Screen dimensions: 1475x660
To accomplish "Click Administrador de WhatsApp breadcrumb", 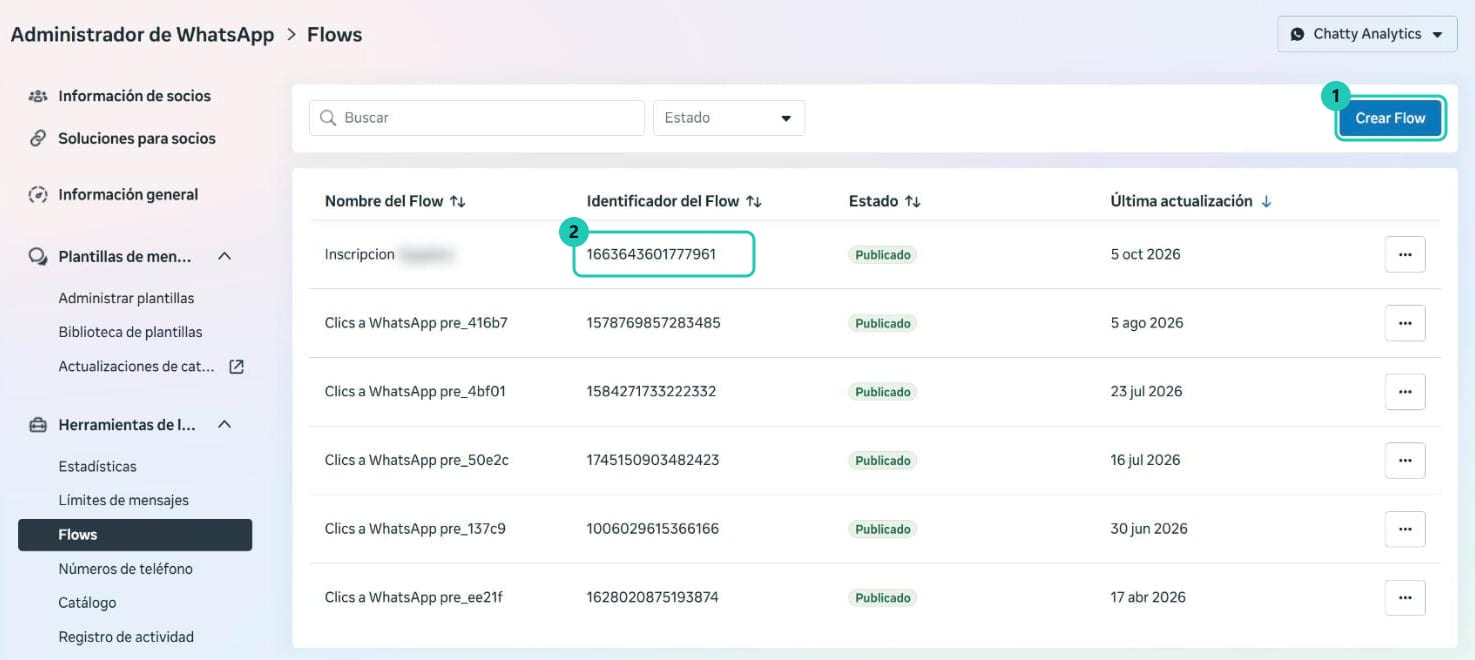I will (142, 34).
